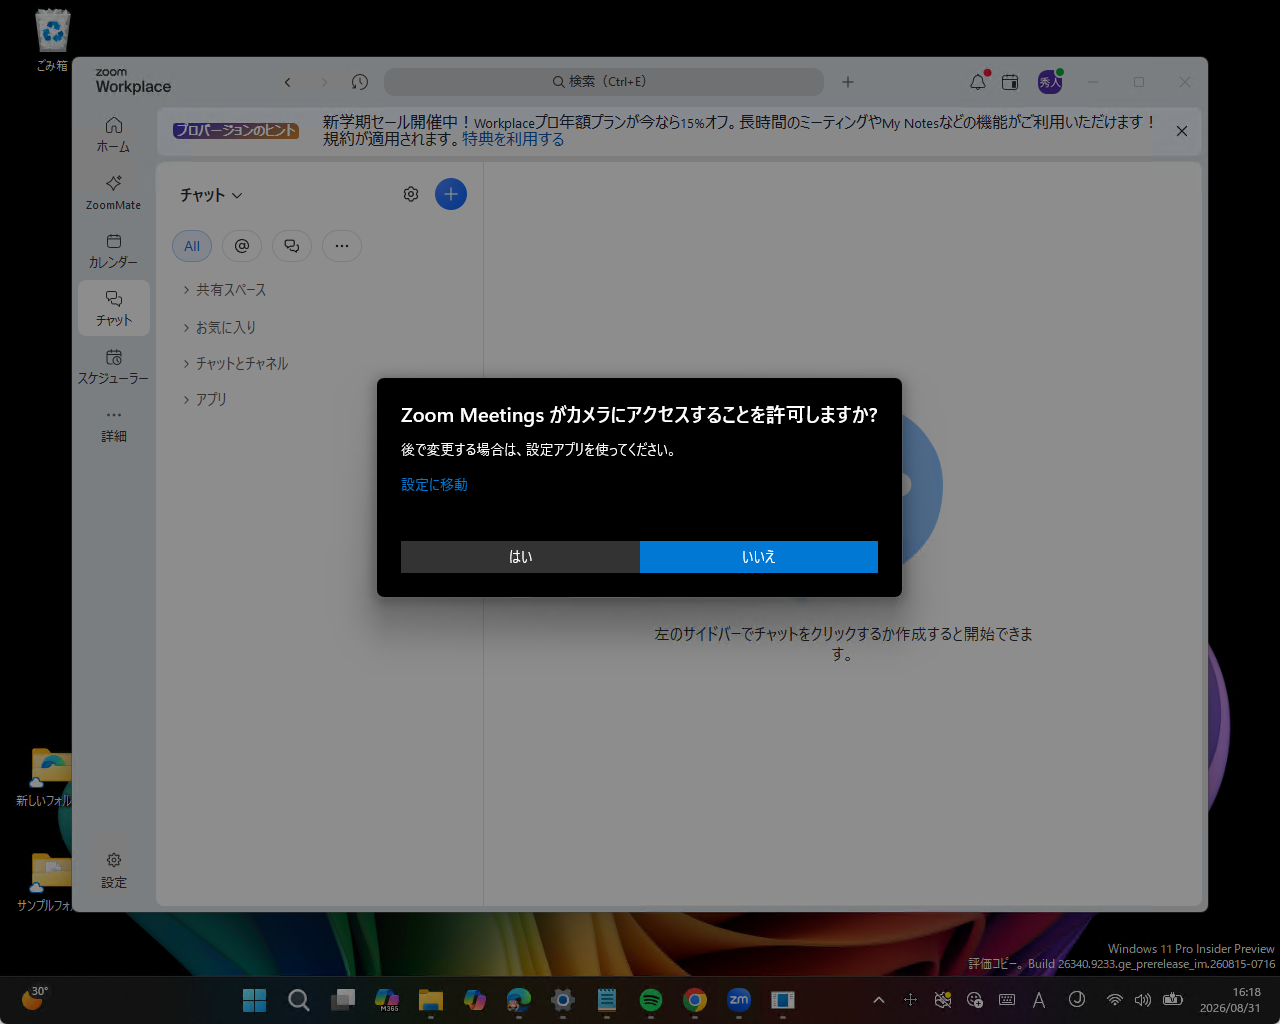The image size is (1280, 1024).
Task: Open more chat filters (…) button
Action: click(342, 246)
